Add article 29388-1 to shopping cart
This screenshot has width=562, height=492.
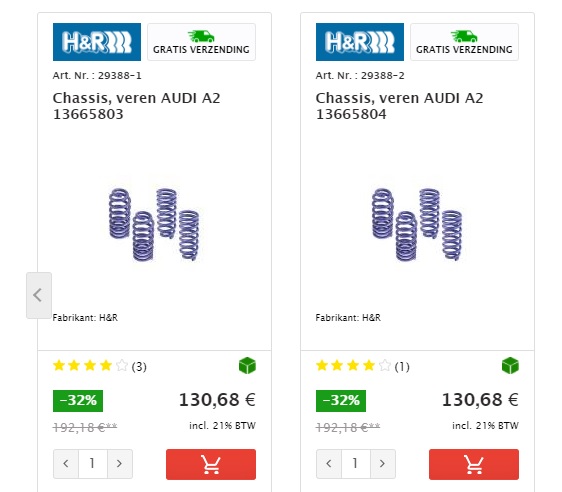(x=211, y=464)
